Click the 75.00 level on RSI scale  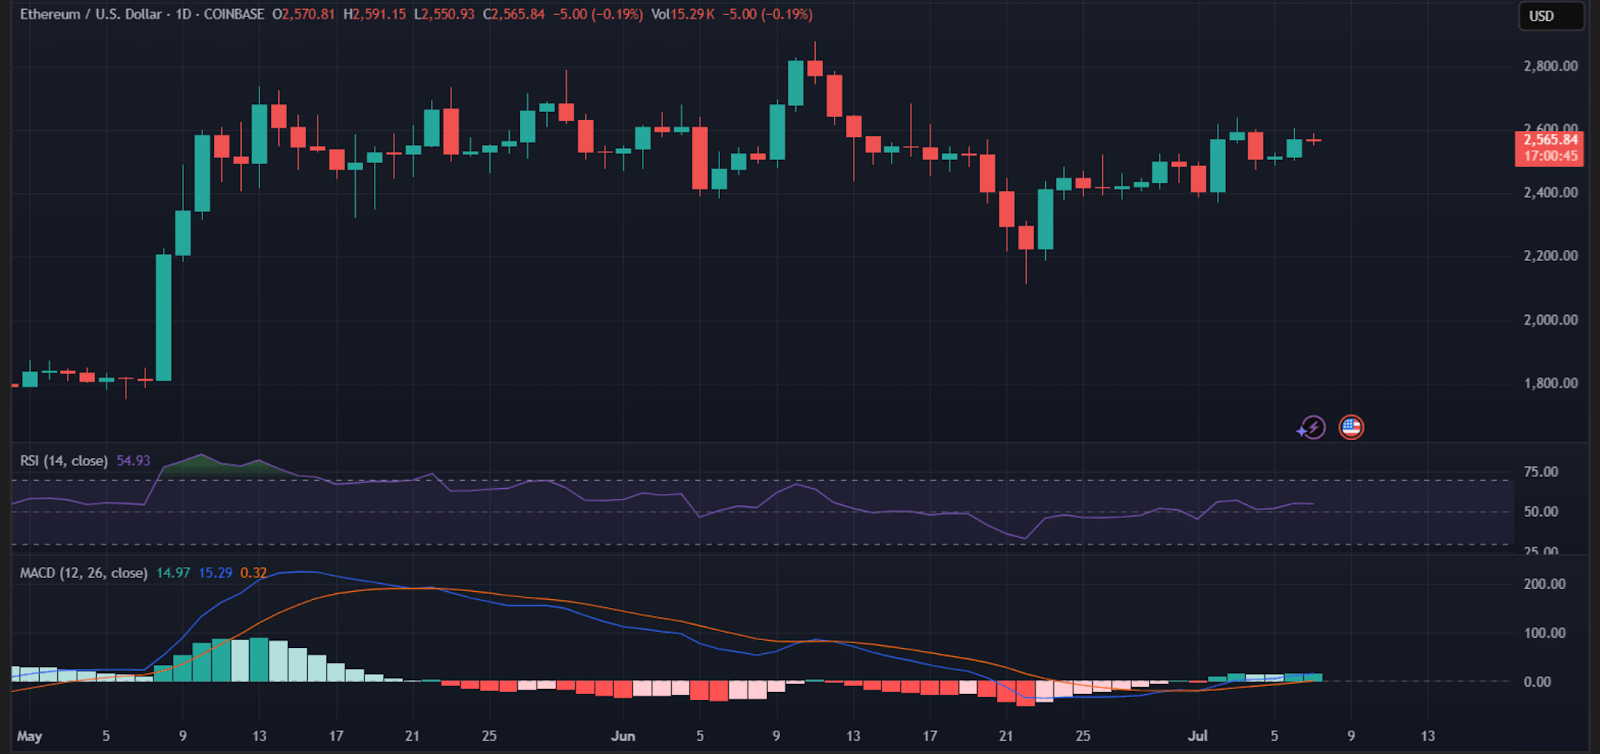tap(1540, 472)
